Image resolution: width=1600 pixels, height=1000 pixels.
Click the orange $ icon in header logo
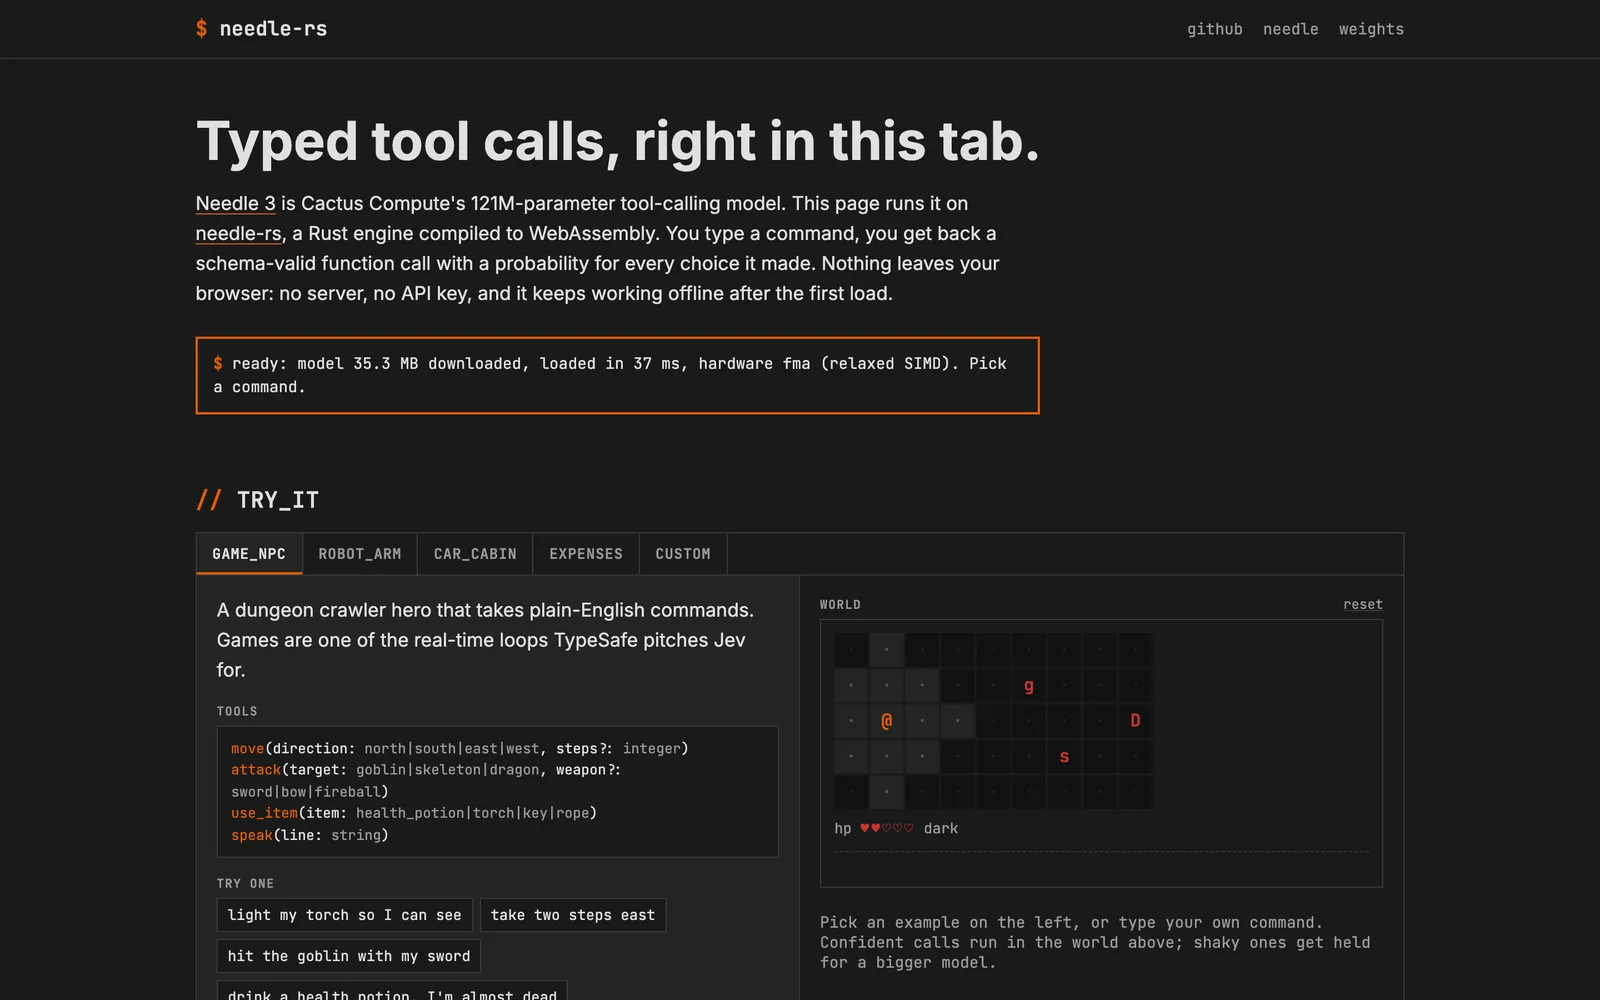(202, 29)
